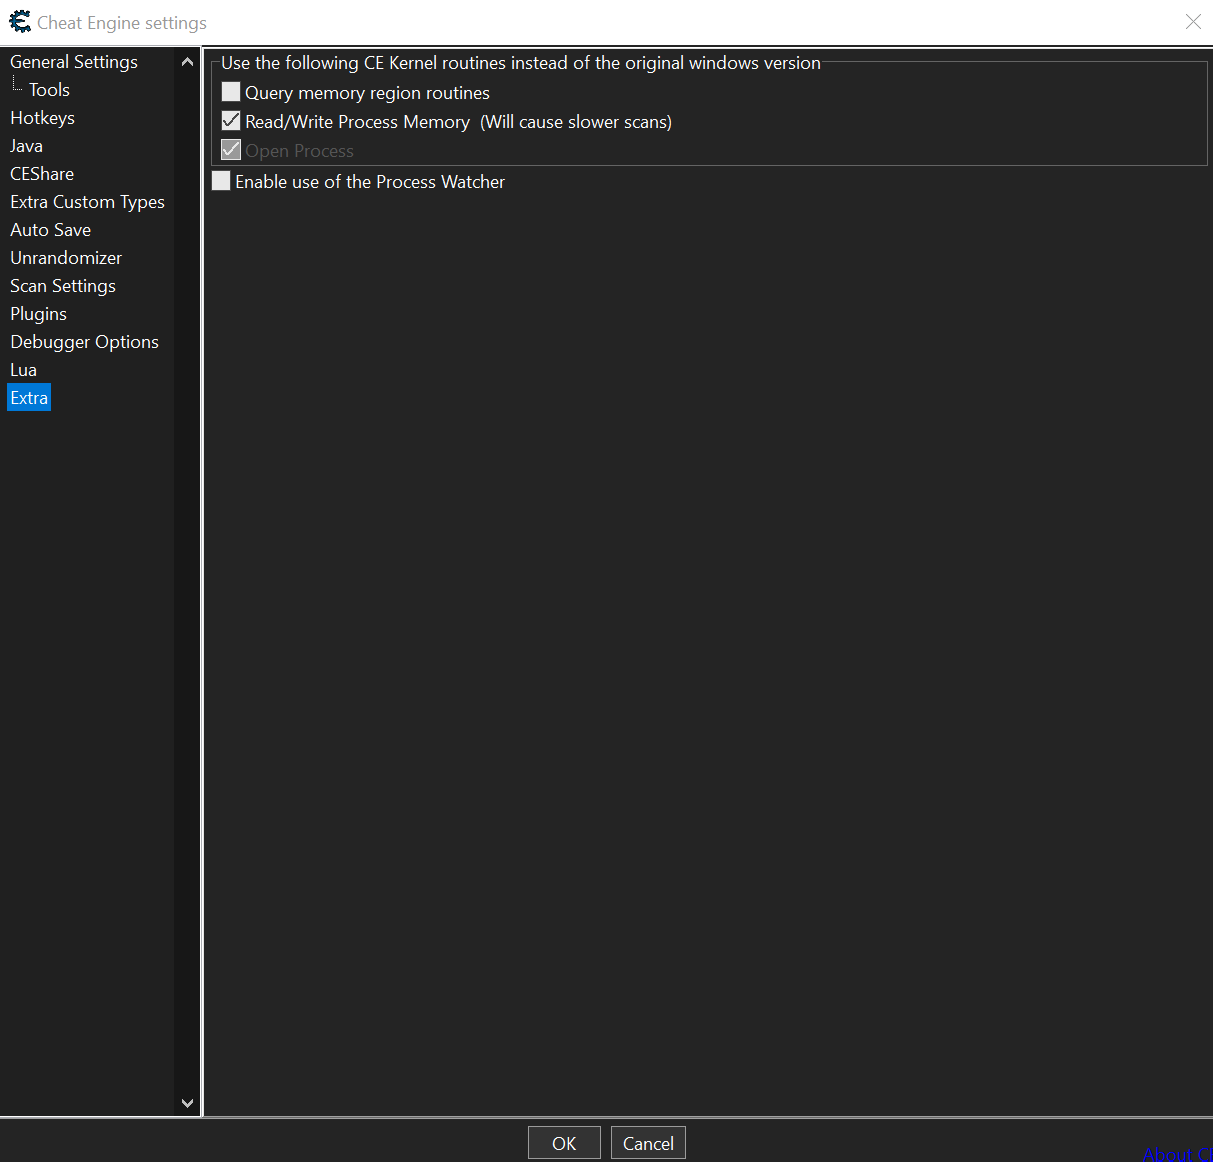Click the settings list scroll-up arrow
Image resolution: width=1213 pixels, height=1162 pixels.
pyautogui.click(x=187, y=62)
